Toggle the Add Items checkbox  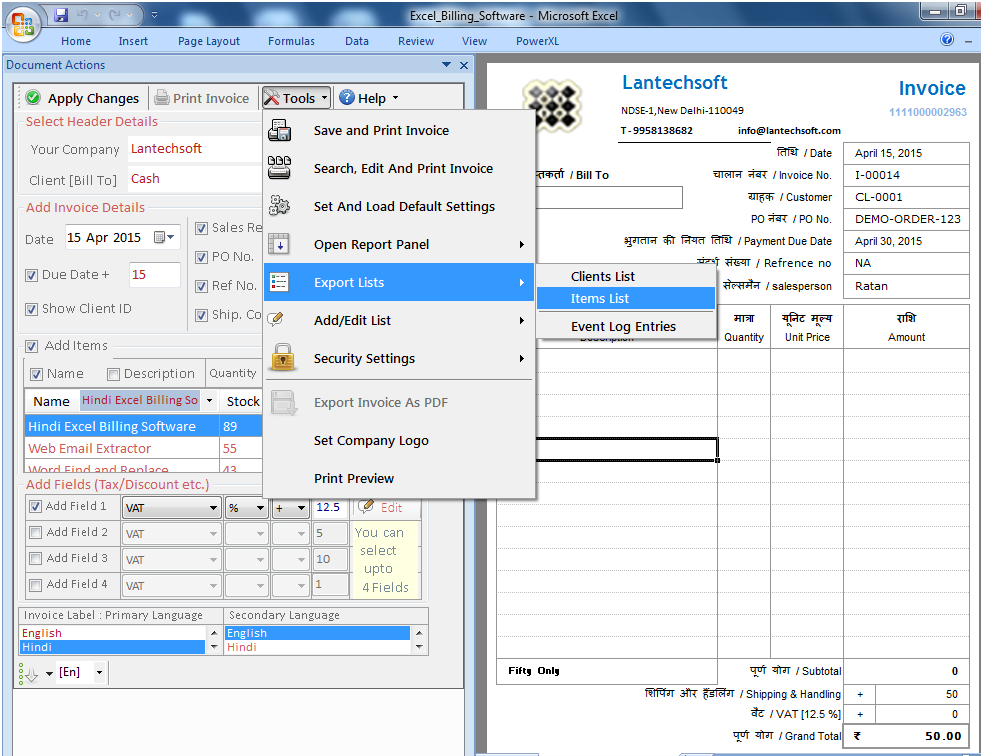click(x=32, y=346)
